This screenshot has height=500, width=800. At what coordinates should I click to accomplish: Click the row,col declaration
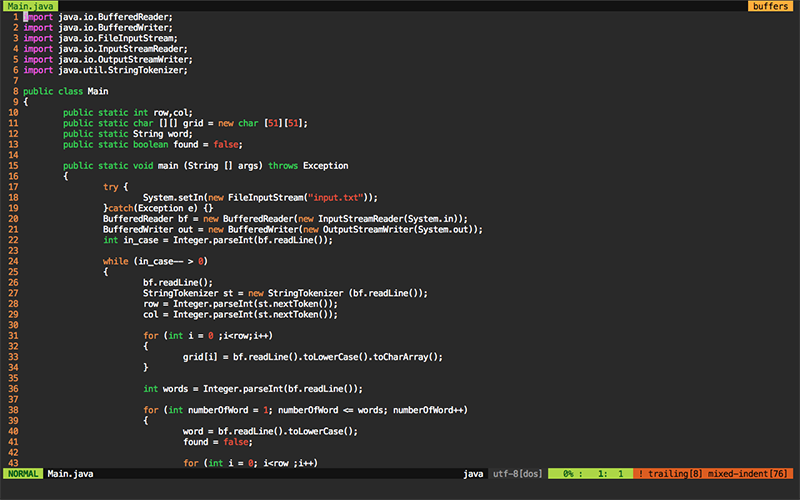click(173, 113)
